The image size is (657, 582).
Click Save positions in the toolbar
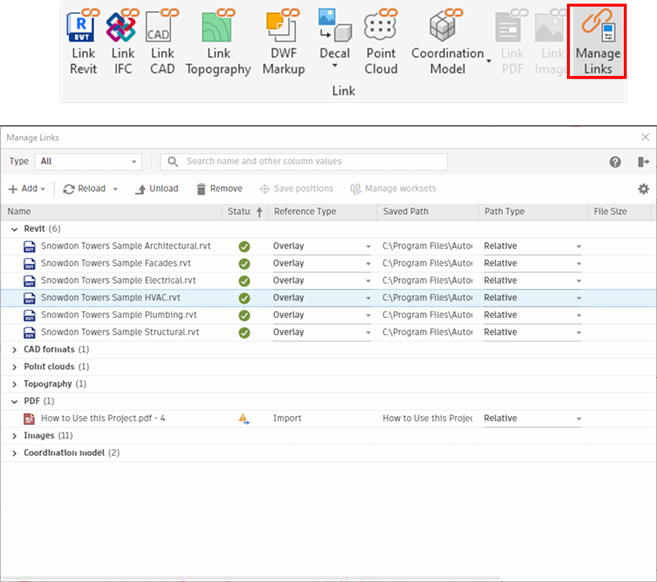tap(296, 189)
